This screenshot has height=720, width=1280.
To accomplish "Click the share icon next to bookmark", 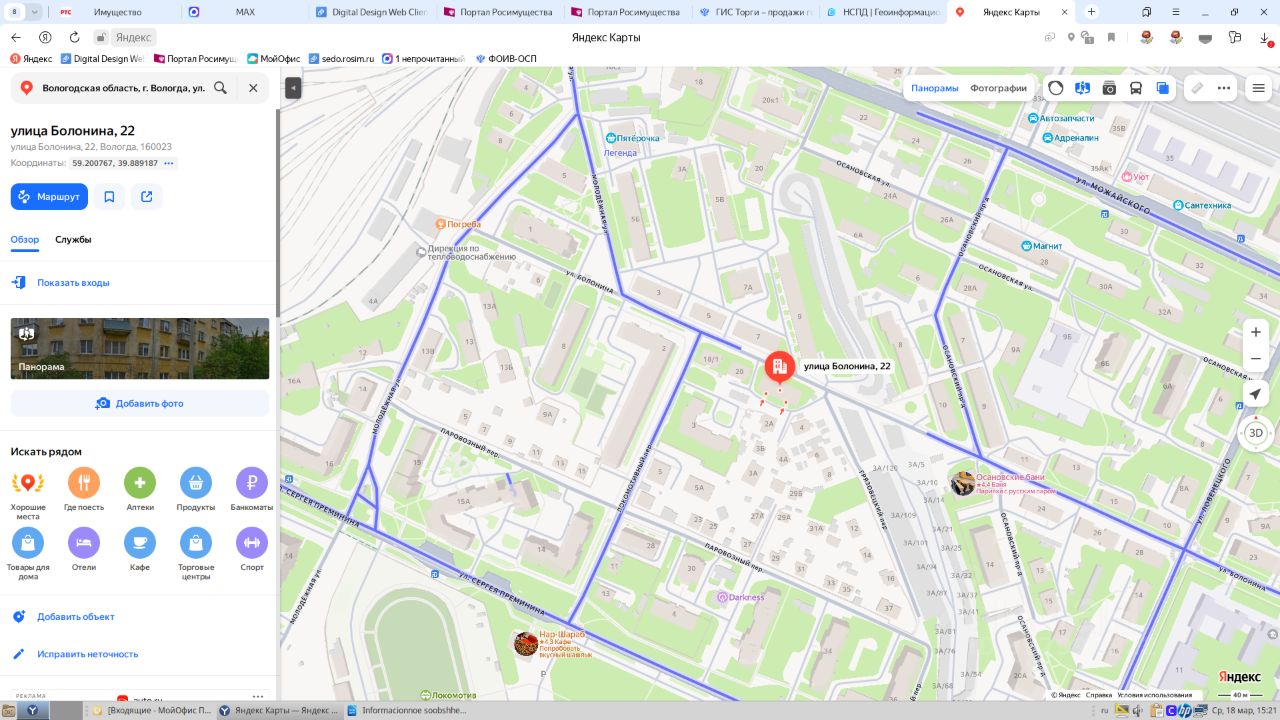I will tap(147, 197).
